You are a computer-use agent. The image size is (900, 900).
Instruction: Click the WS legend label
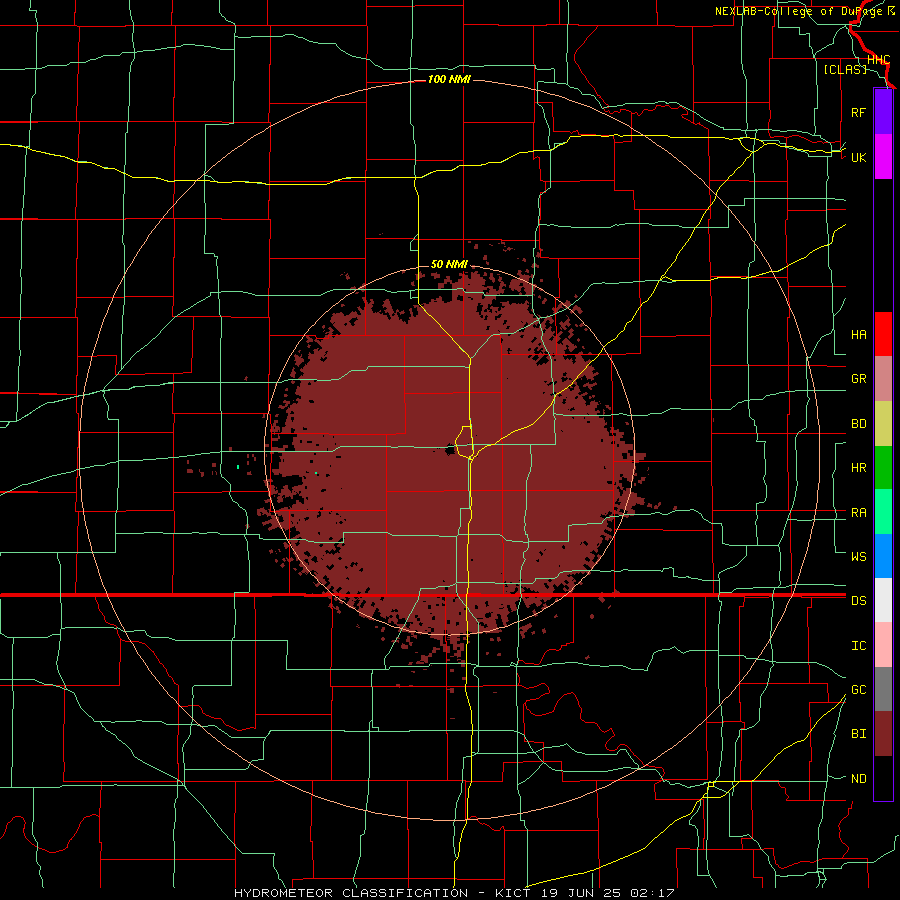coord(858,556)
